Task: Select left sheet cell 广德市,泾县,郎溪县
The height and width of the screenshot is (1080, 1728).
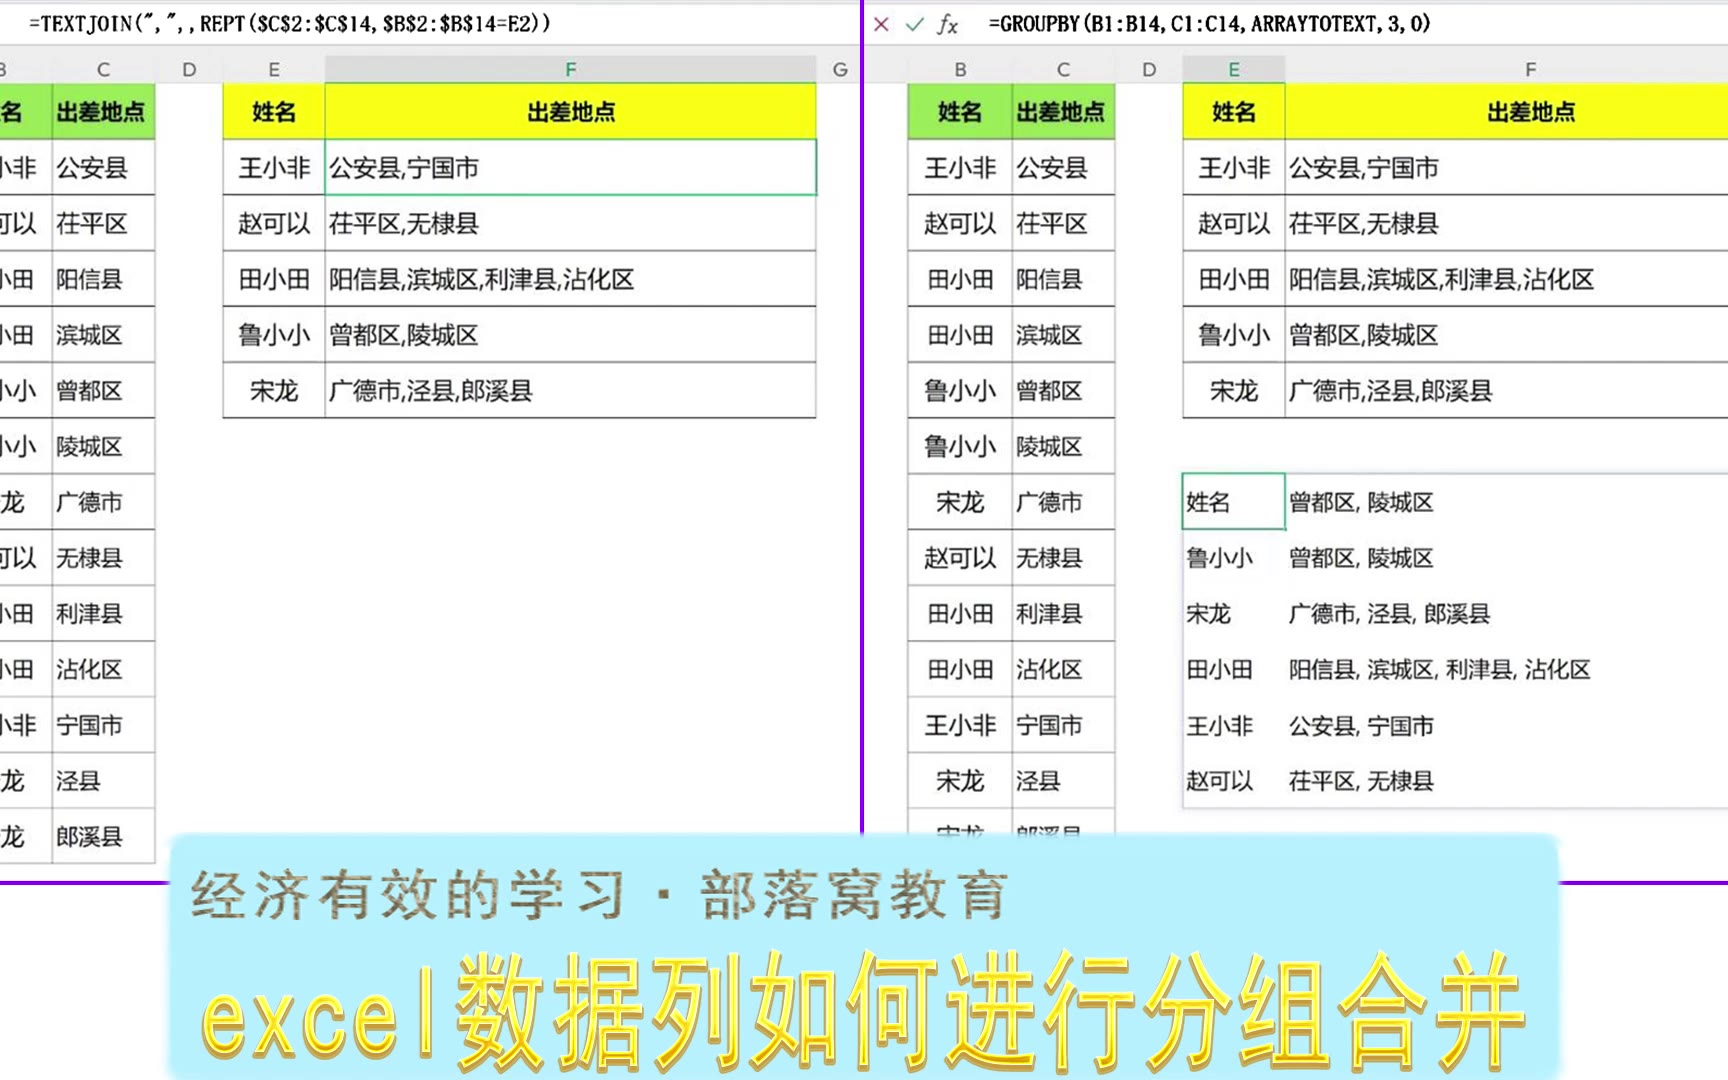Action: pyautogui.click(x=570, y=391)
